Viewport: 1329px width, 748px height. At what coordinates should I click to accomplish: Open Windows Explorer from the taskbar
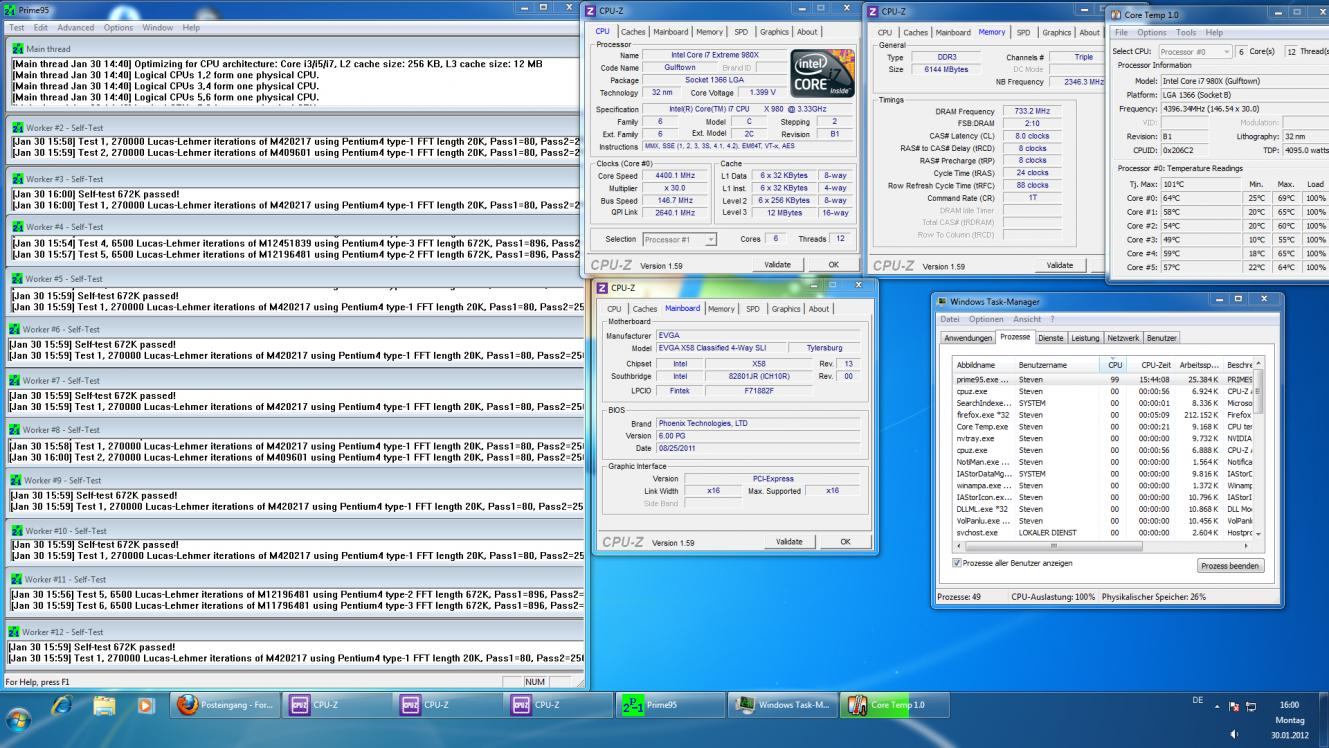click(104, 705)
